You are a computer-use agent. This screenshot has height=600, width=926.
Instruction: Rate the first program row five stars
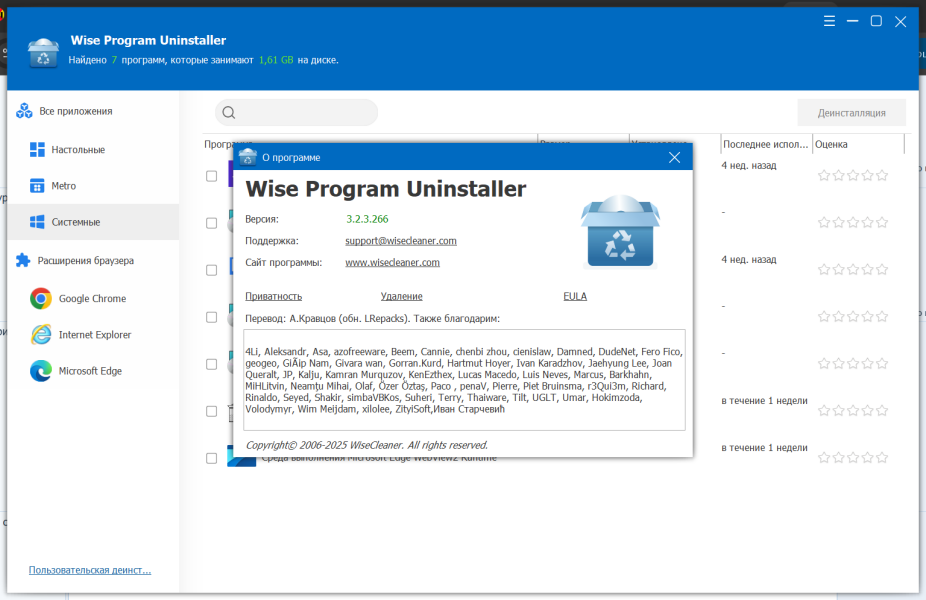[882, 175]
